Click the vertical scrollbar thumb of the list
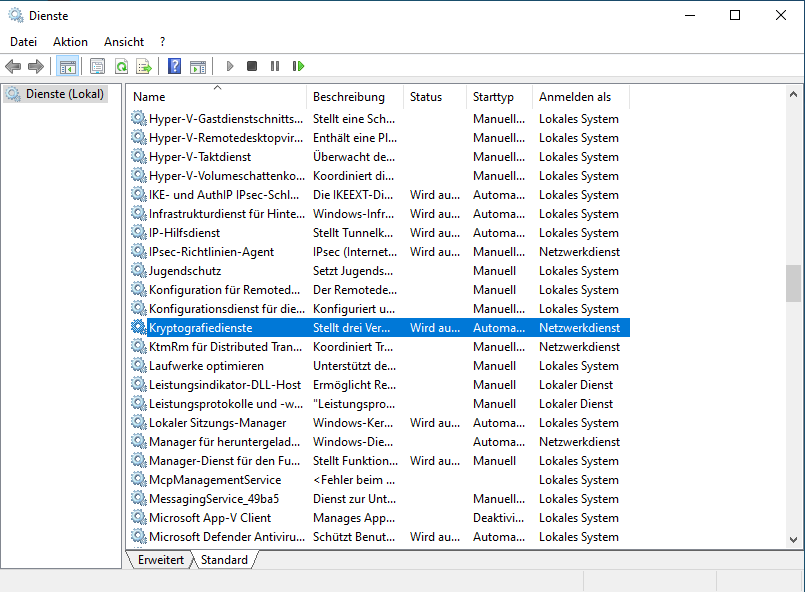Viewport: 805px width, 592px height. pyautogui.click(x=793, y=282)
